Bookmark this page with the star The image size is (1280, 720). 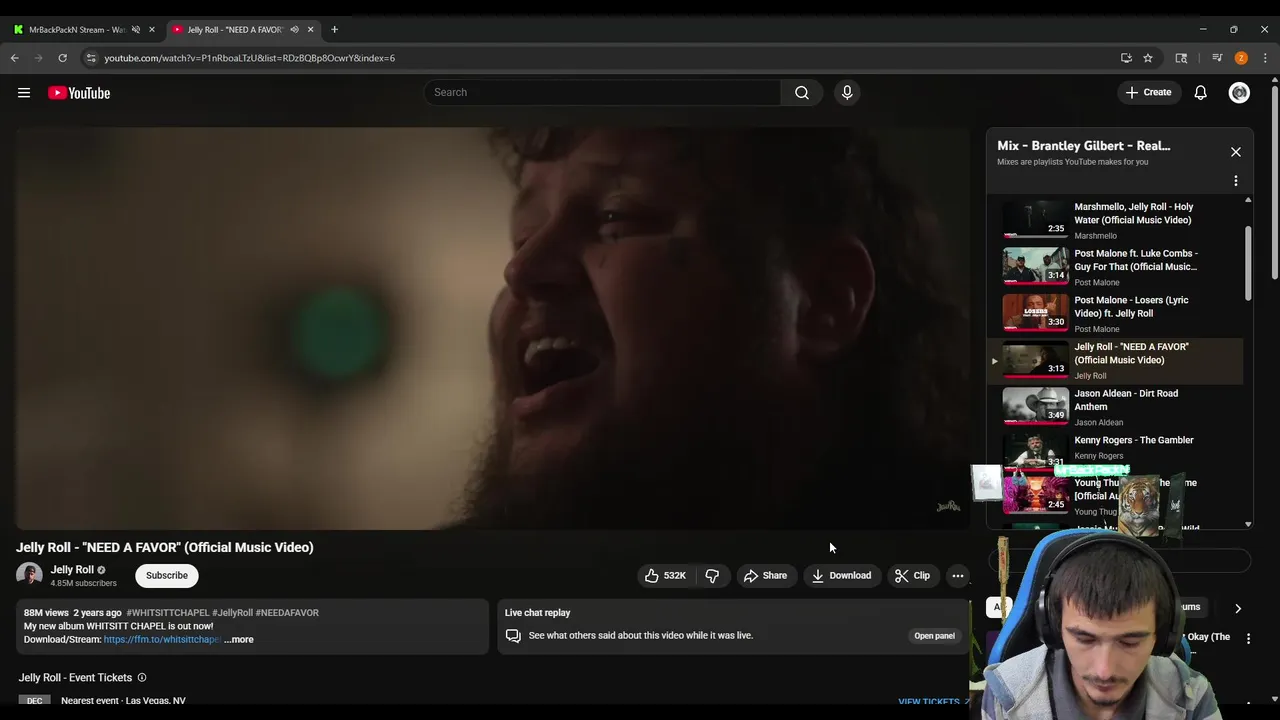point(1148,58)
